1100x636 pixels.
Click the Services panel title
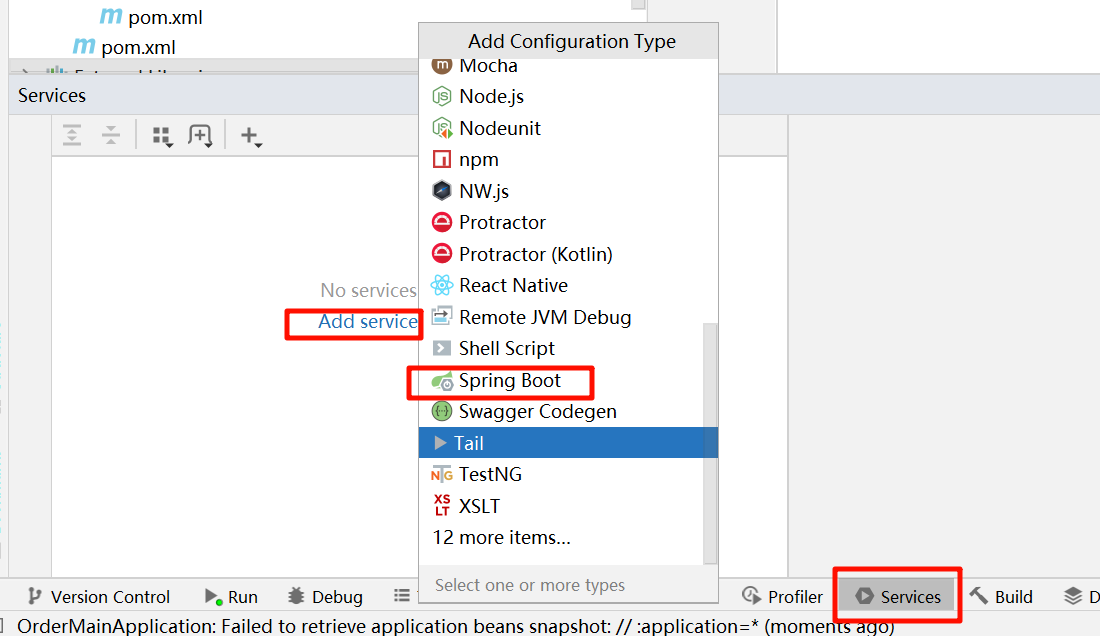52,95
